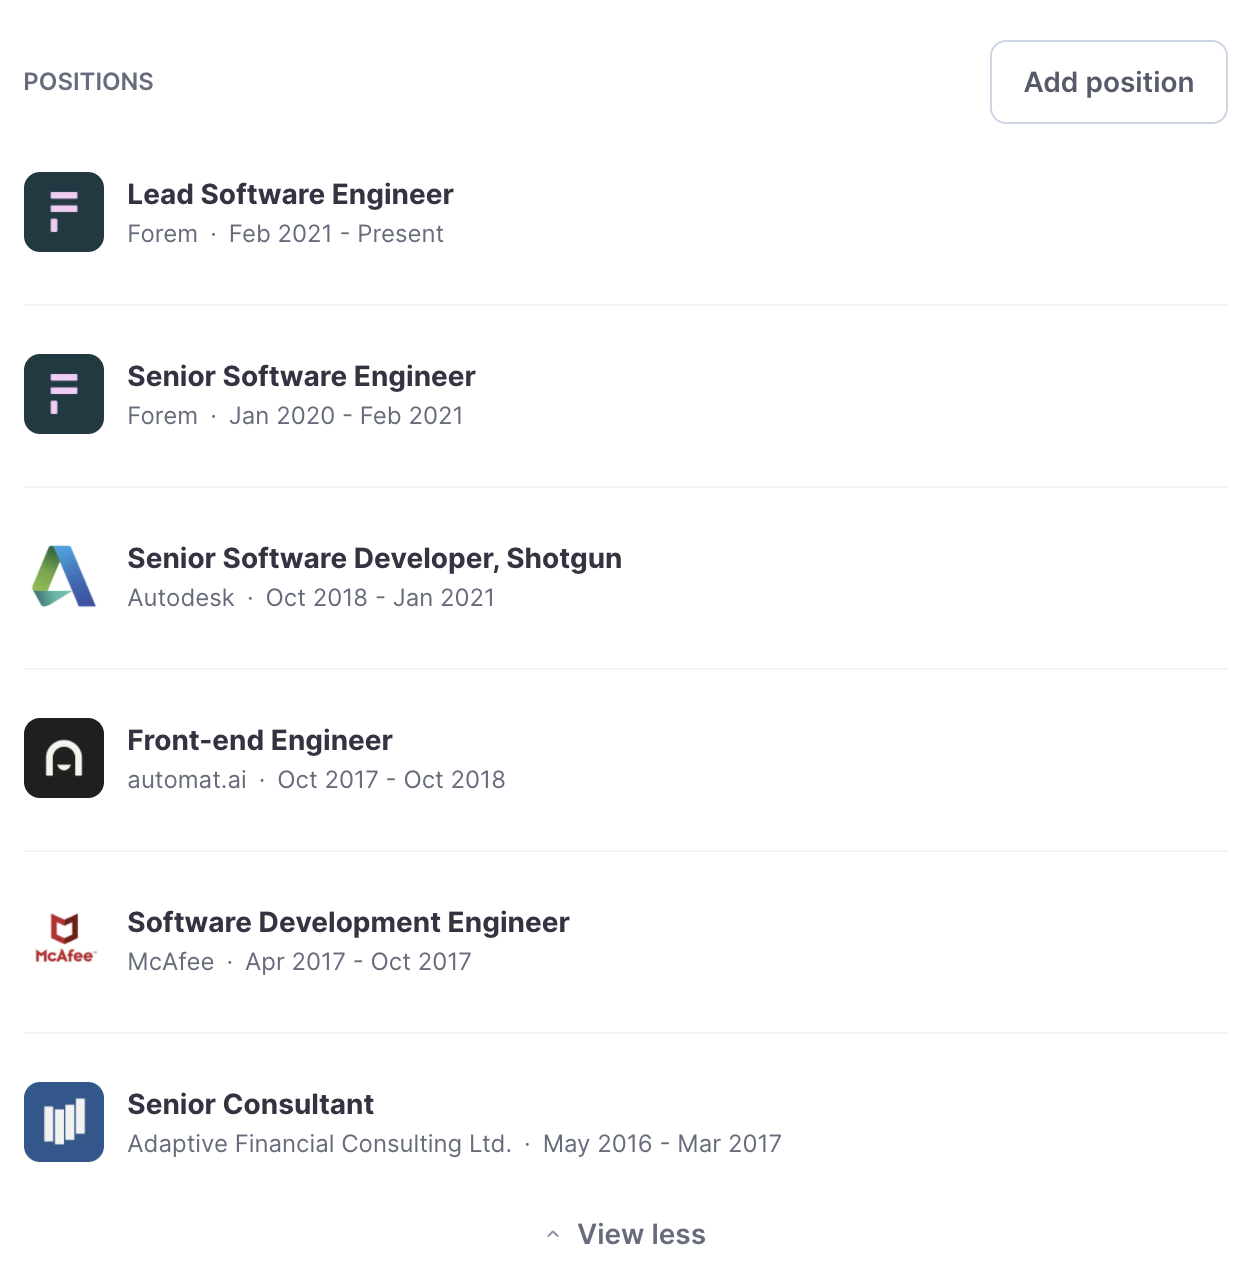Click the Adaptive Financial Consulting logo
The width and height of the screenshot is (1248, 1284).
pyautogui.click(x=64, y=1122)
